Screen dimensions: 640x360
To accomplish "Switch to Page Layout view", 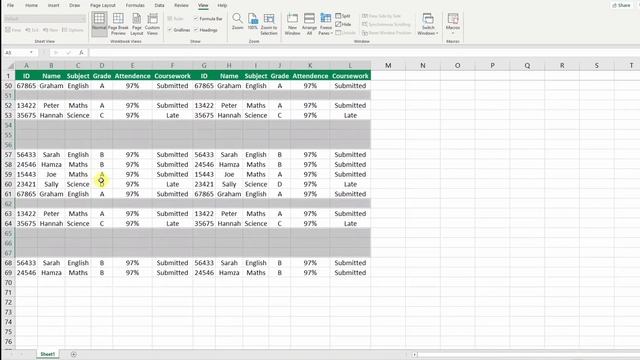I will pyautogui.click(x=137, y=24).
